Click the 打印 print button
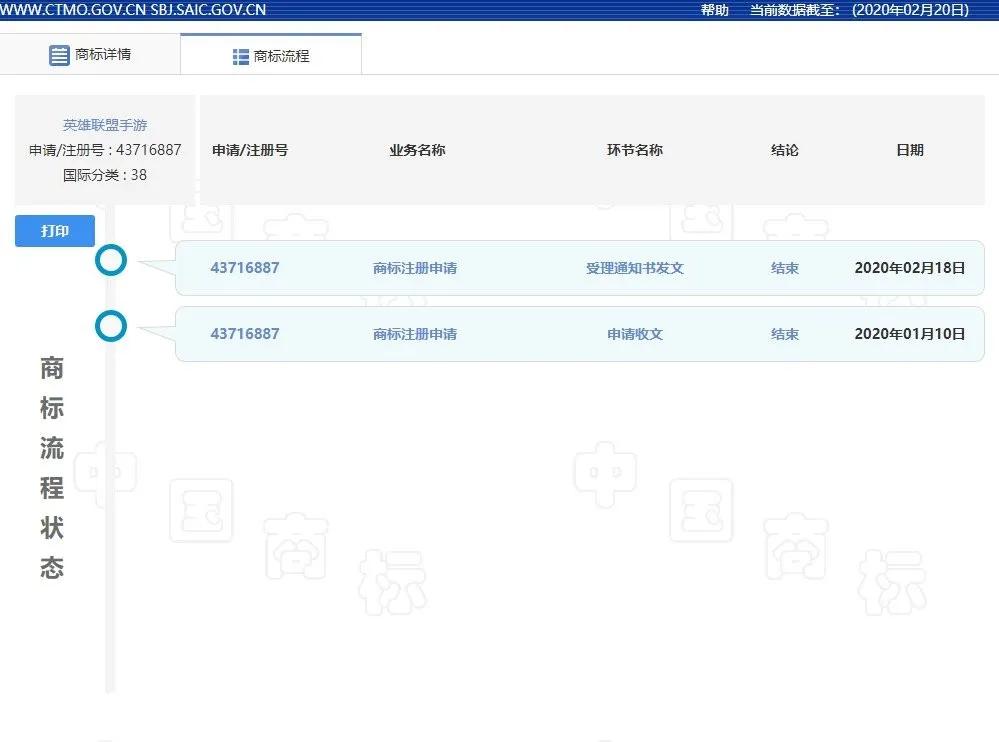The image size is (999, 742). click(54, 230)
